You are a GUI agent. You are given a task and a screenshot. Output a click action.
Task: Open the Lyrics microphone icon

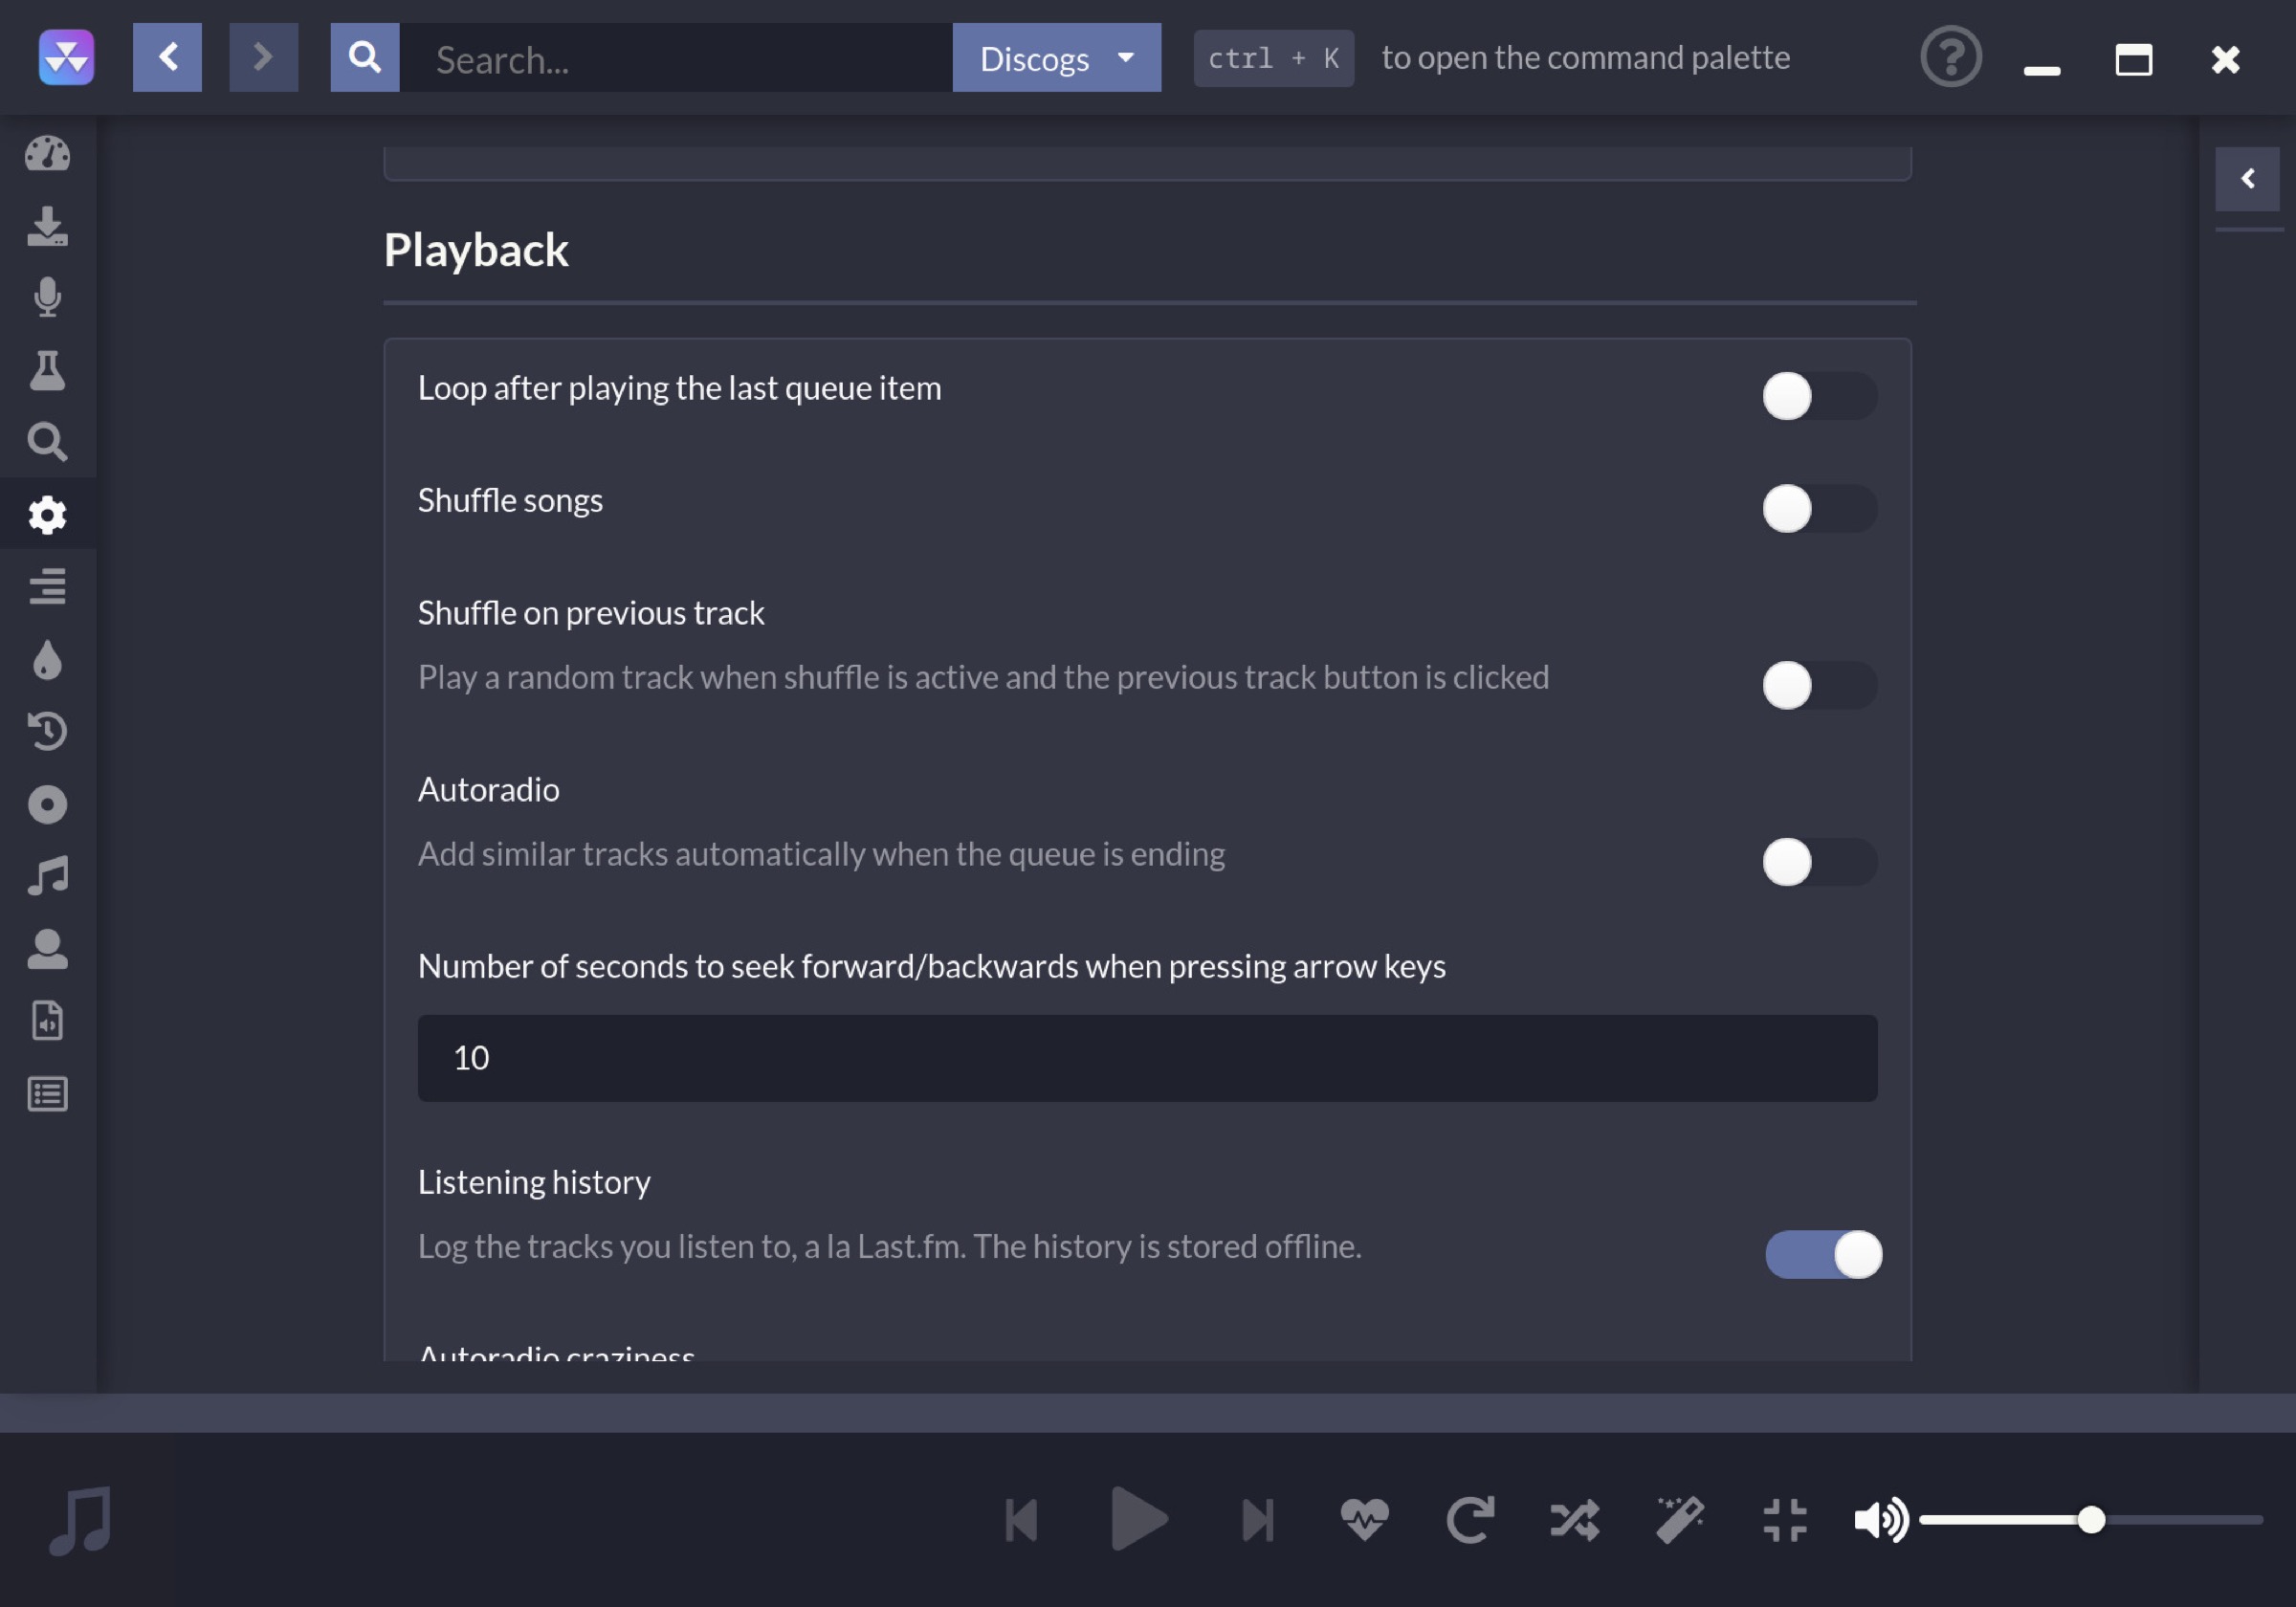point(47,297)
